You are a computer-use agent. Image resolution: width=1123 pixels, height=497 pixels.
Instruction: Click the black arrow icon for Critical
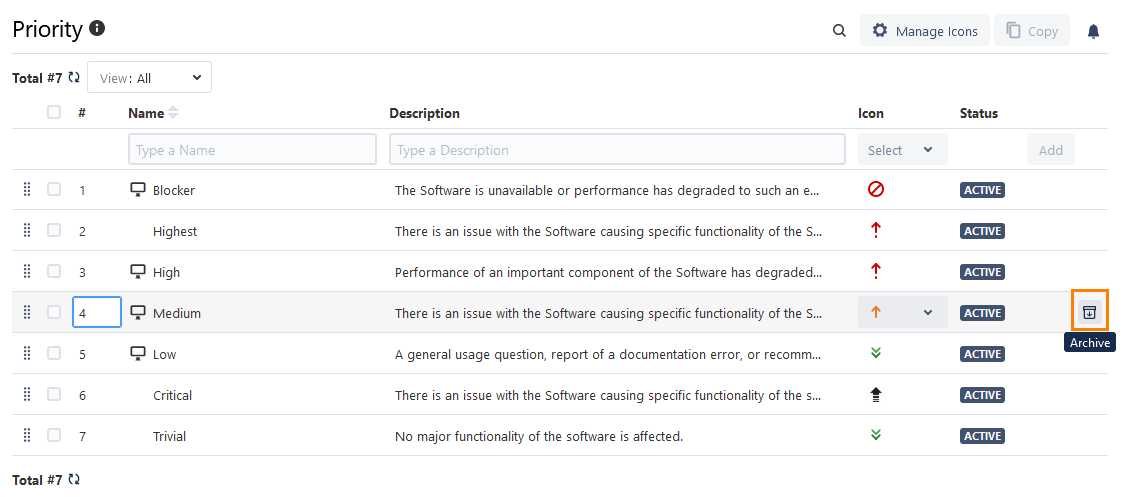pyautogui.click(x=875, y=394)
